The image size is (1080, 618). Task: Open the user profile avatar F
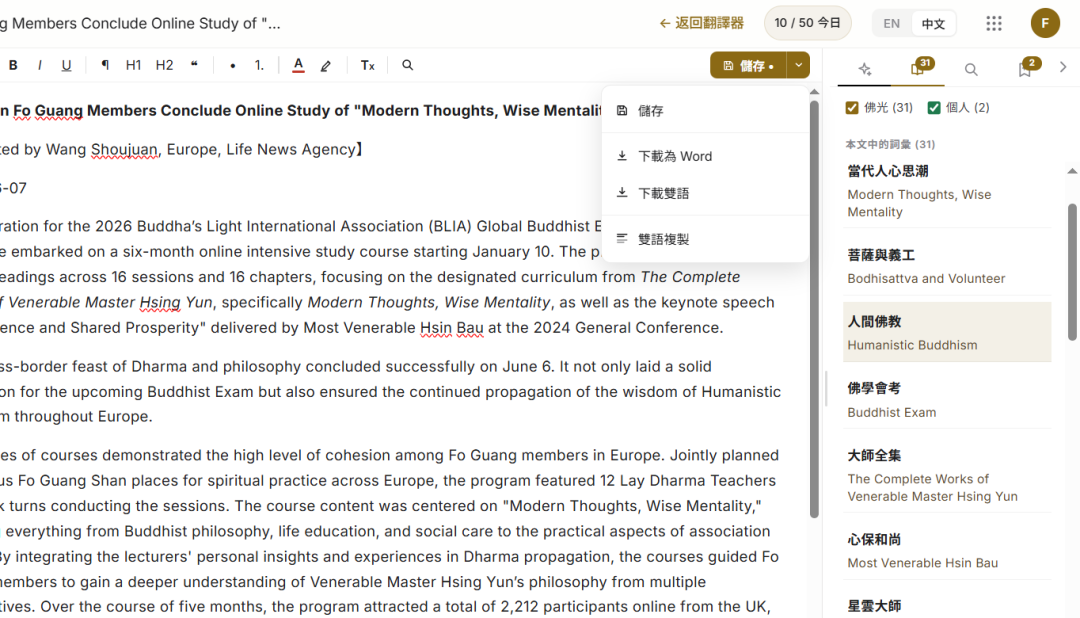(x=1045, y=23)
